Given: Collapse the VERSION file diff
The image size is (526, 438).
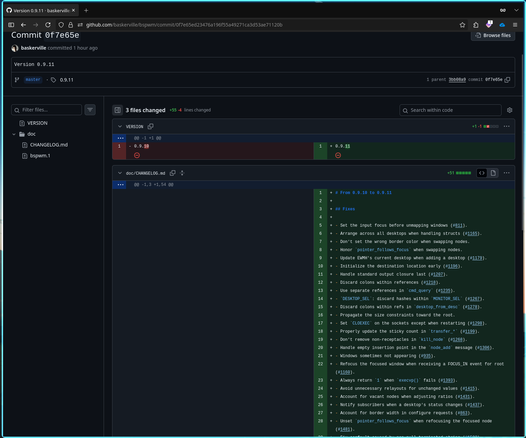Looking at the screenshot, I should point(120,126).
